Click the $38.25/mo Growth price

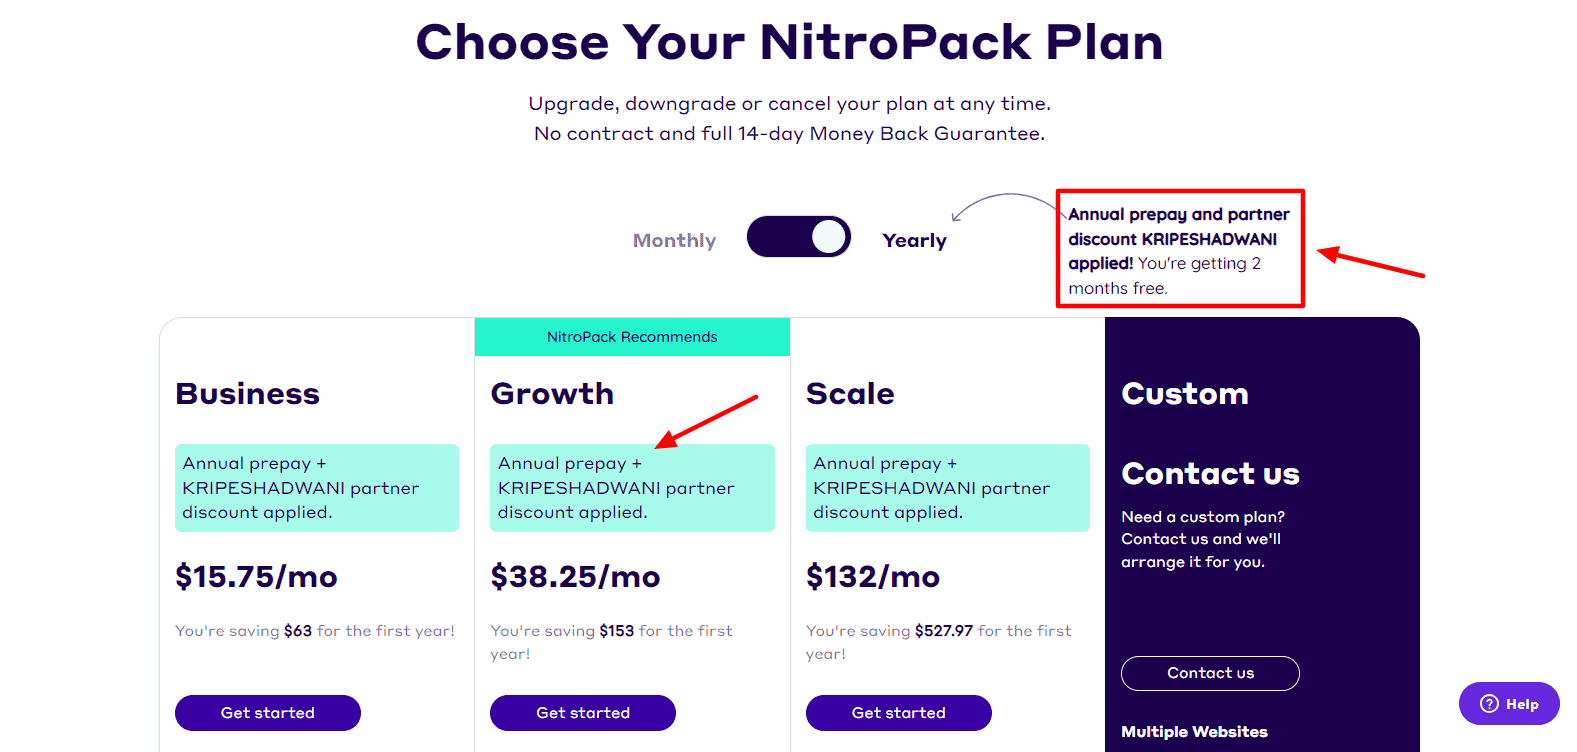(575, 577)
